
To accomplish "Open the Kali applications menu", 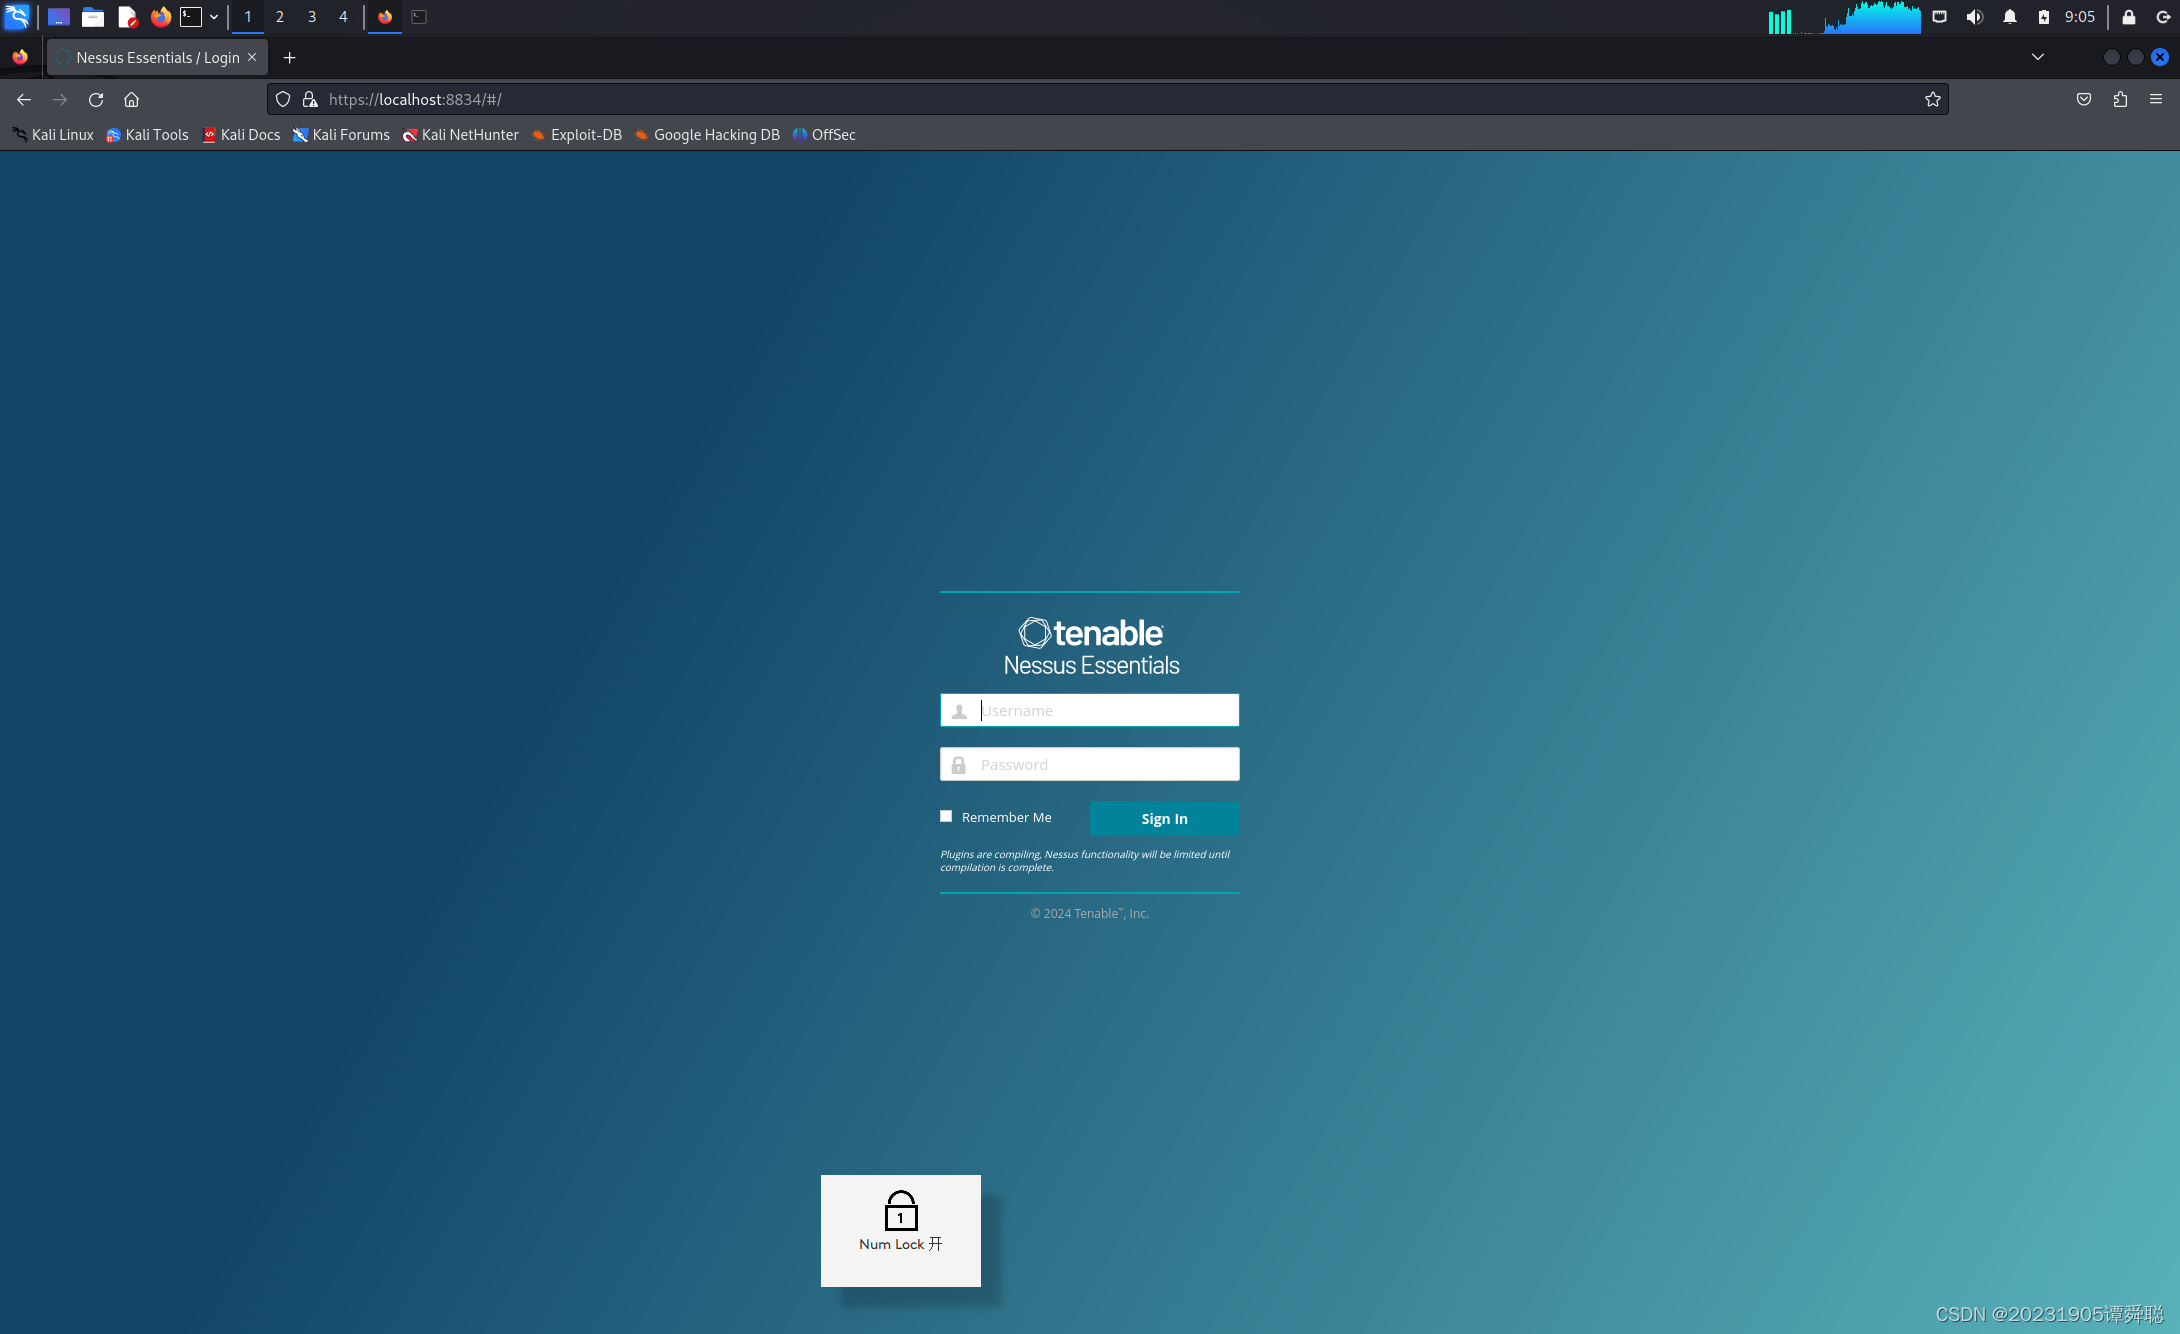I will click(17, 16).
